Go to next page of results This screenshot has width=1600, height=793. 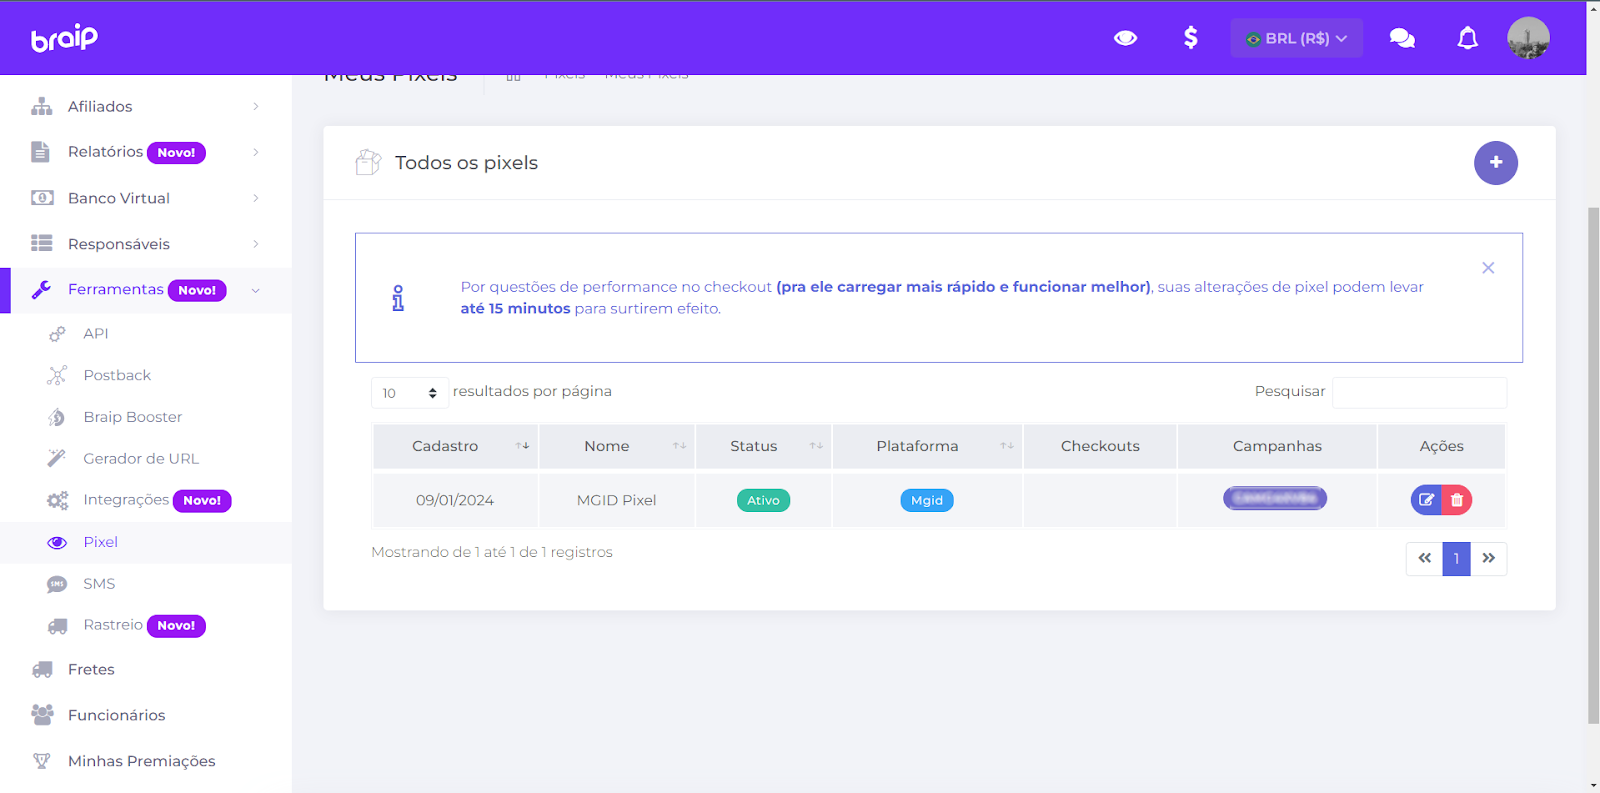click(x=1488, y=558)
